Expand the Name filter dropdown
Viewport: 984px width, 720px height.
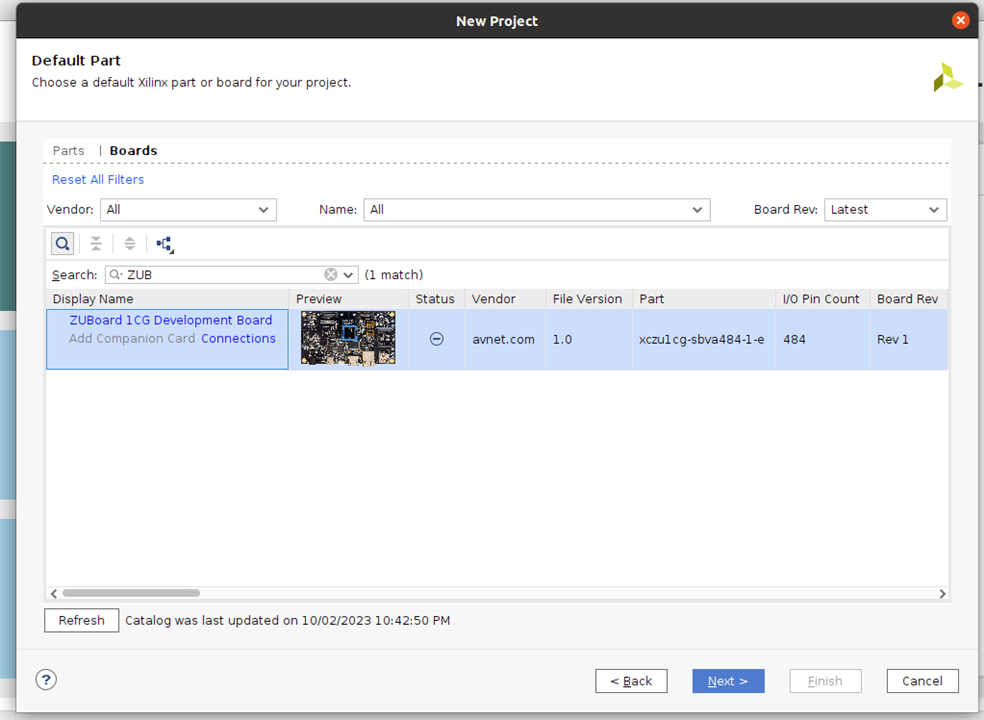coord(536,210)
